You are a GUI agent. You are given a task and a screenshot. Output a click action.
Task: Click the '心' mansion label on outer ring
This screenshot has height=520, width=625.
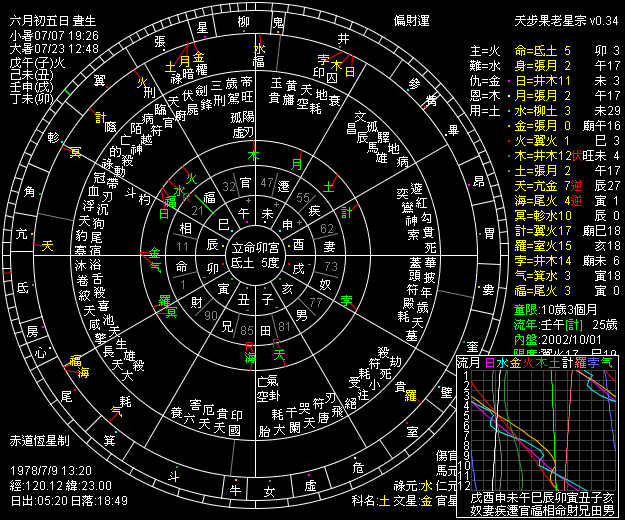click(x=41, y=352)
